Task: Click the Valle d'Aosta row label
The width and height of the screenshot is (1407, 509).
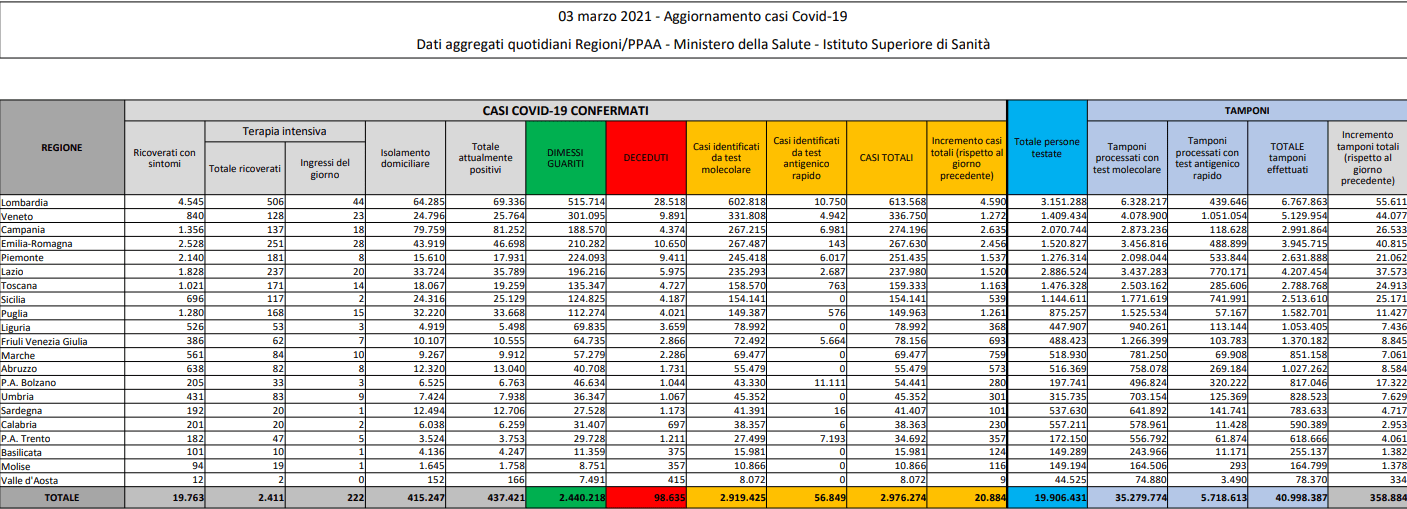Action: coord(31,480)
